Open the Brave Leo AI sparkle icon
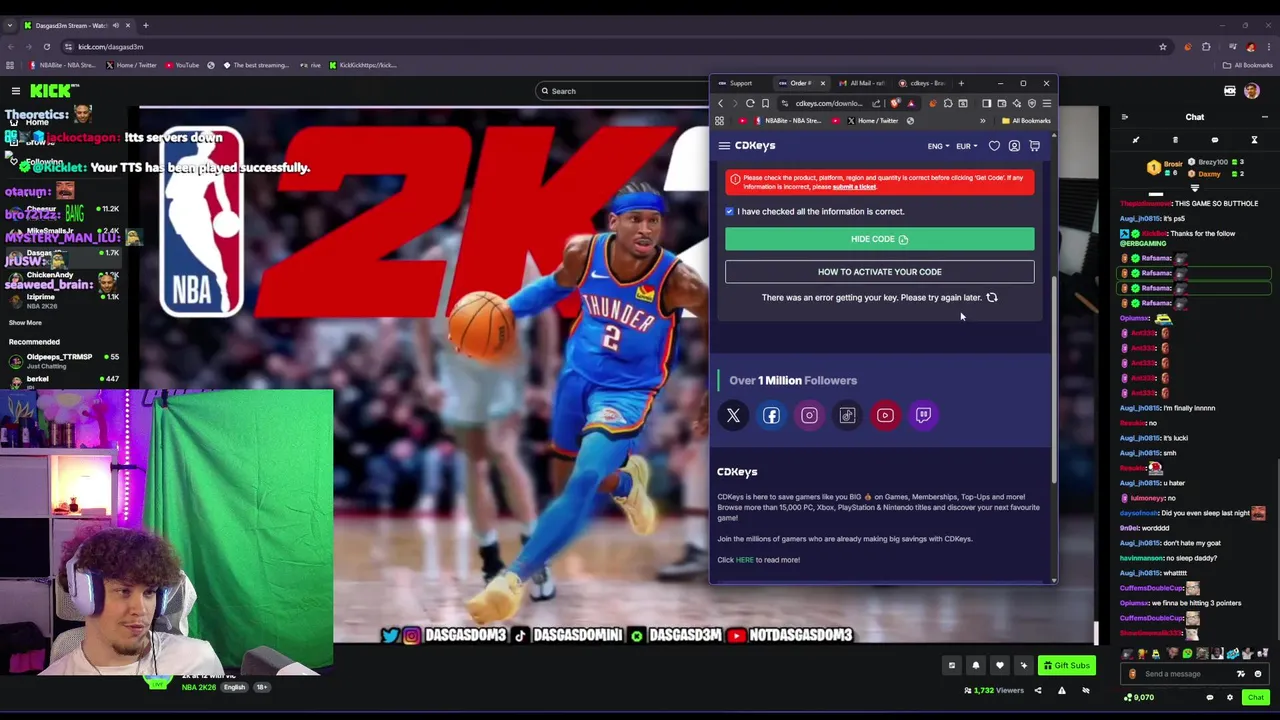Viewport: 1280px width, 720px height. [x=1017, y=103]
